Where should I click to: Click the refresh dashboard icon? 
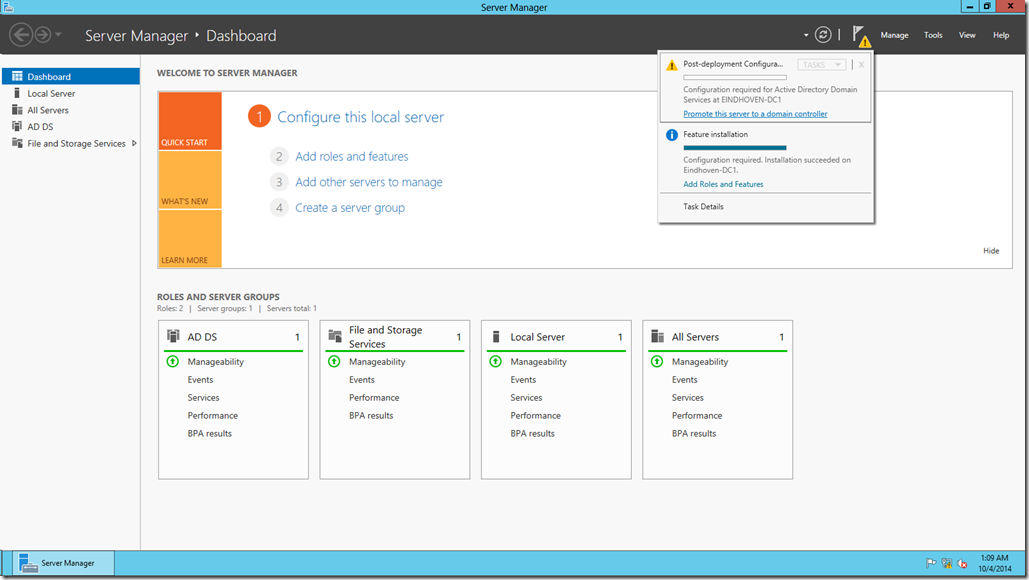coord(823,35)
